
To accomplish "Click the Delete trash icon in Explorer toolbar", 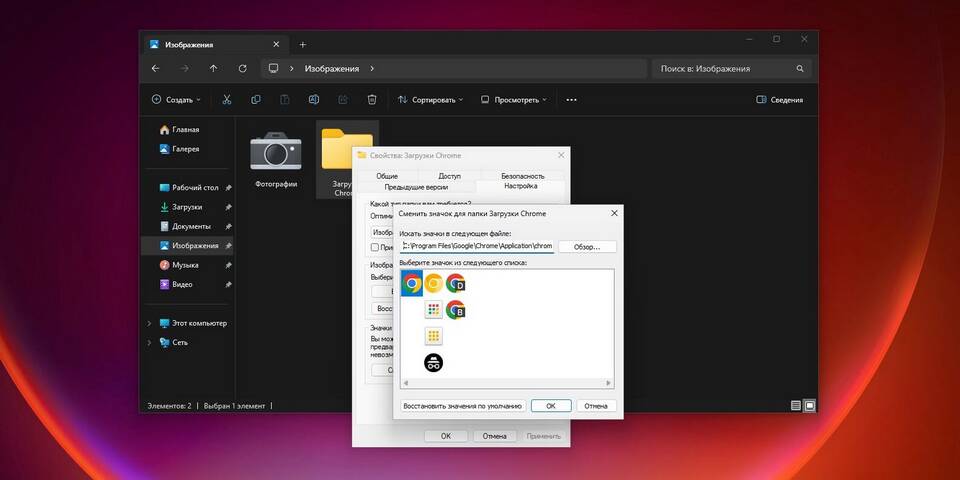I will point(372,100).
